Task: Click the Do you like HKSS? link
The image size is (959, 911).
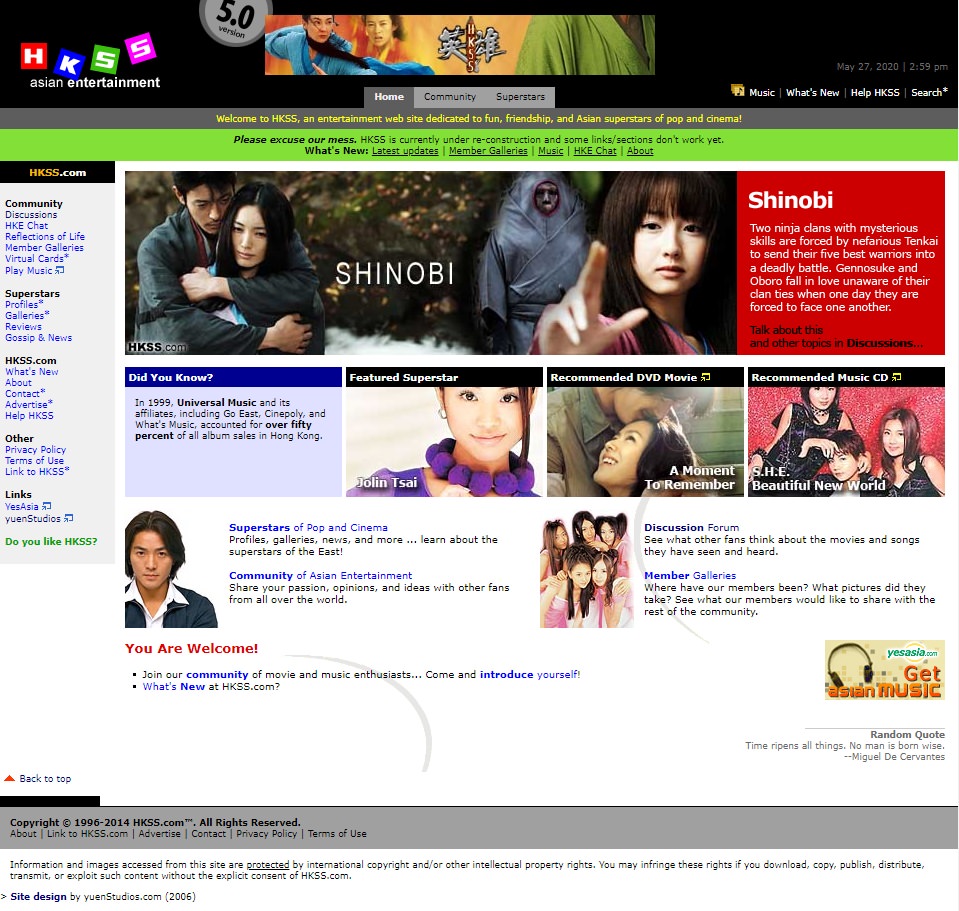Action: 51,541
